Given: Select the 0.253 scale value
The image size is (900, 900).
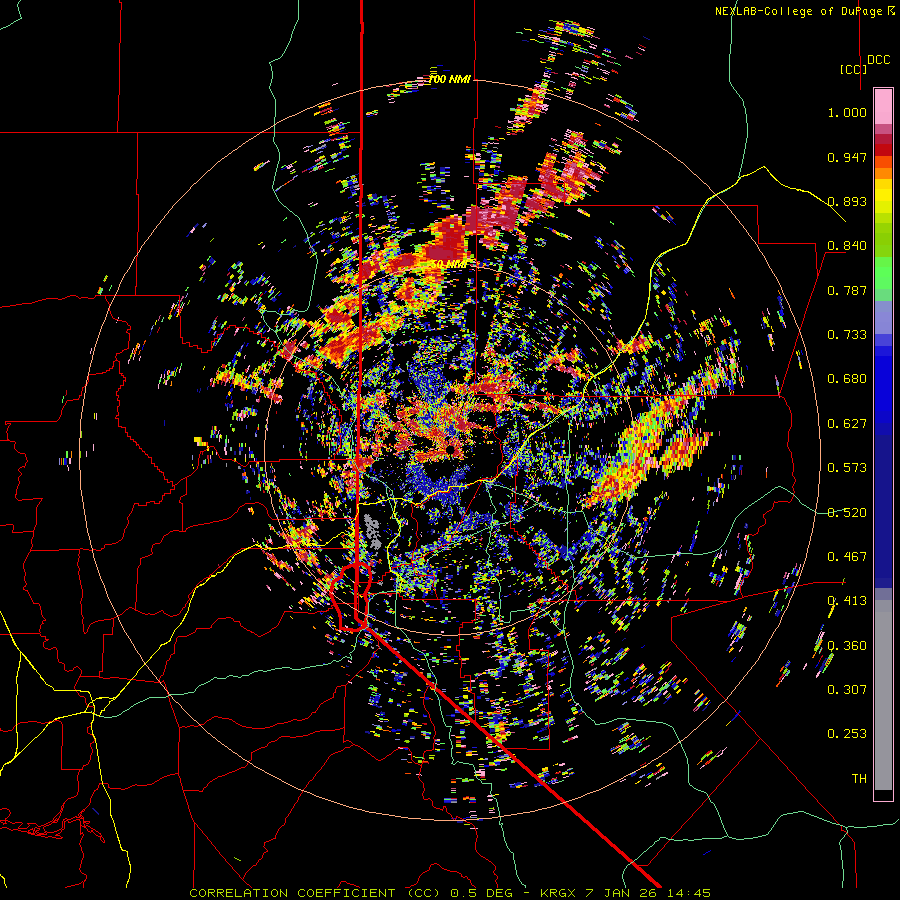Looking at the screenshot, I should 847,734.
